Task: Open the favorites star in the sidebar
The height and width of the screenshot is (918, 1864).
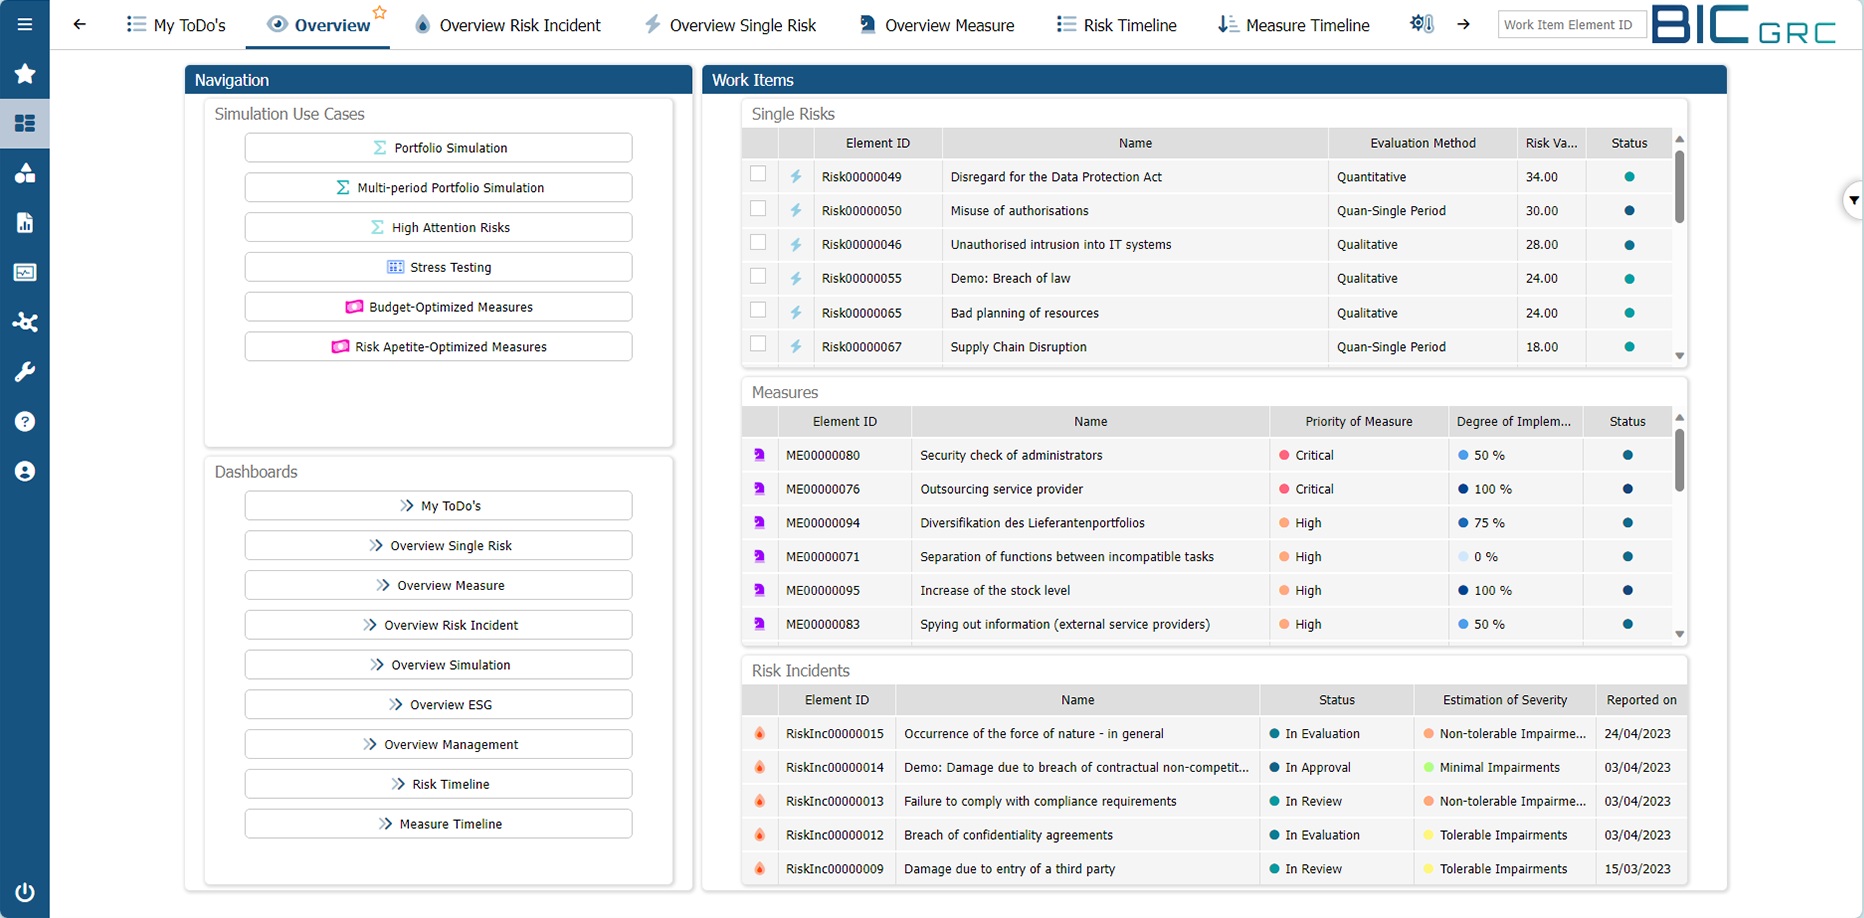Action: [25, 74]
